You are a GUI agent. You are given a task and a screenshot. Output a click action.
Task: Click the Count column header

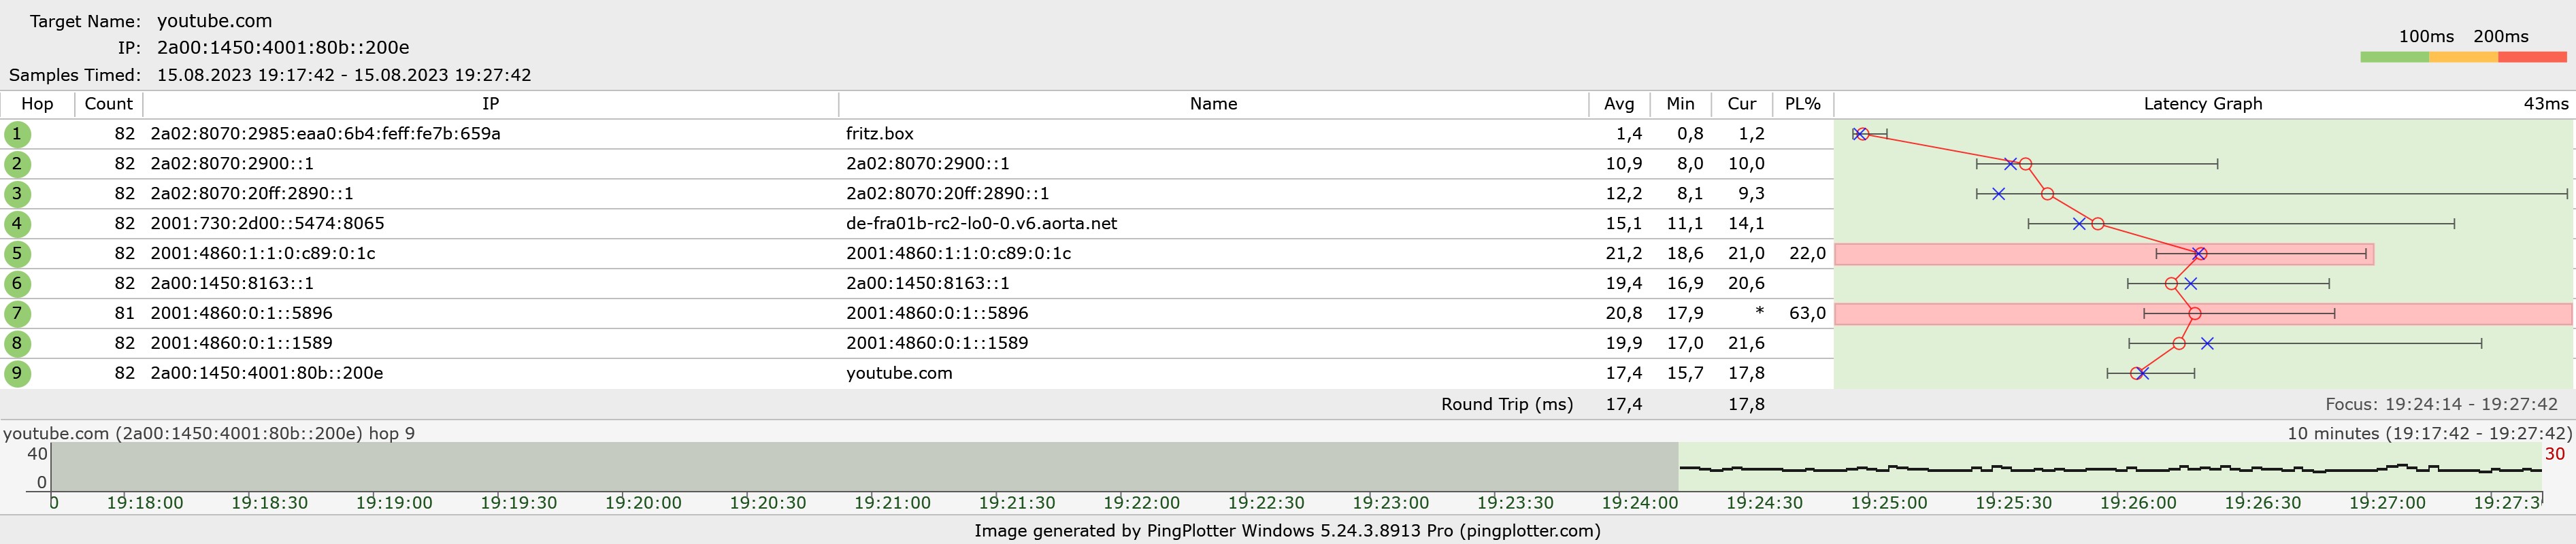click(108, 104)
